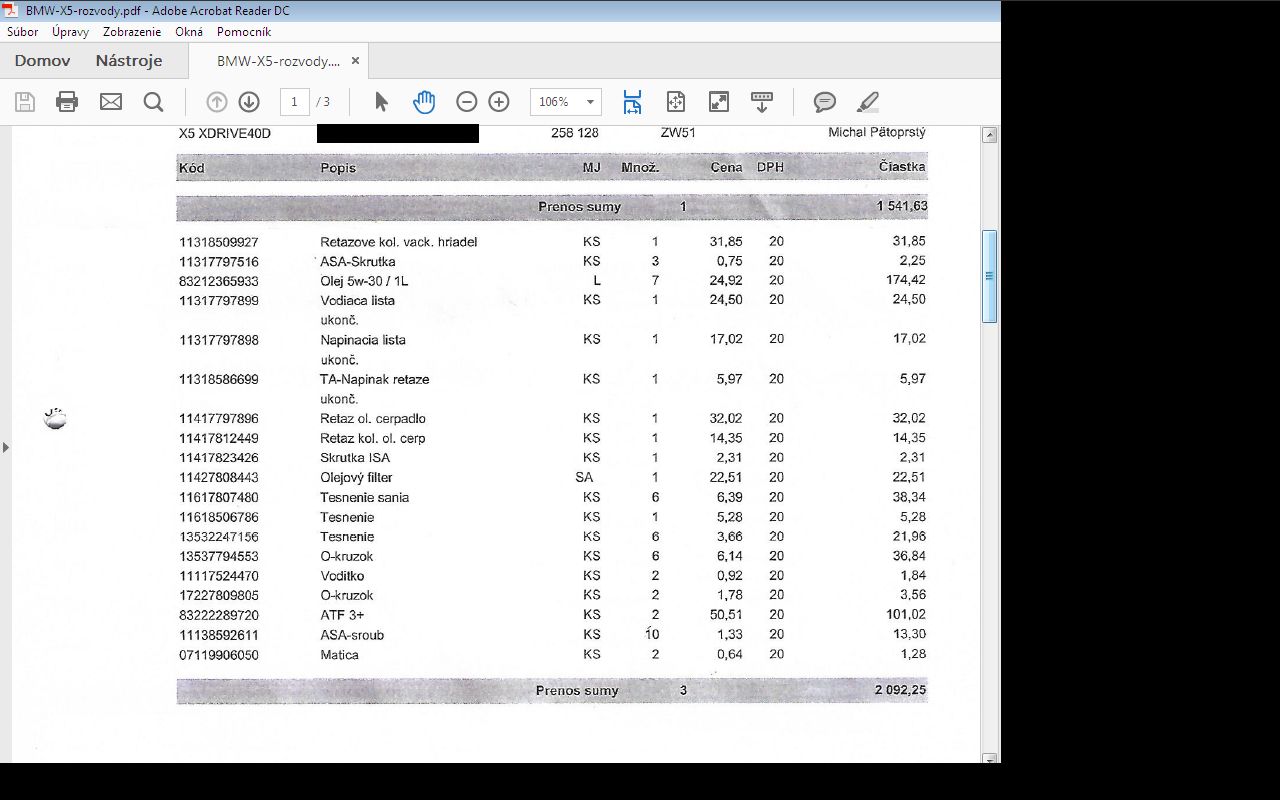Open the Find text magnifier tool
The width and height of the screenshot is (1280, 800).
coord(153,102)
